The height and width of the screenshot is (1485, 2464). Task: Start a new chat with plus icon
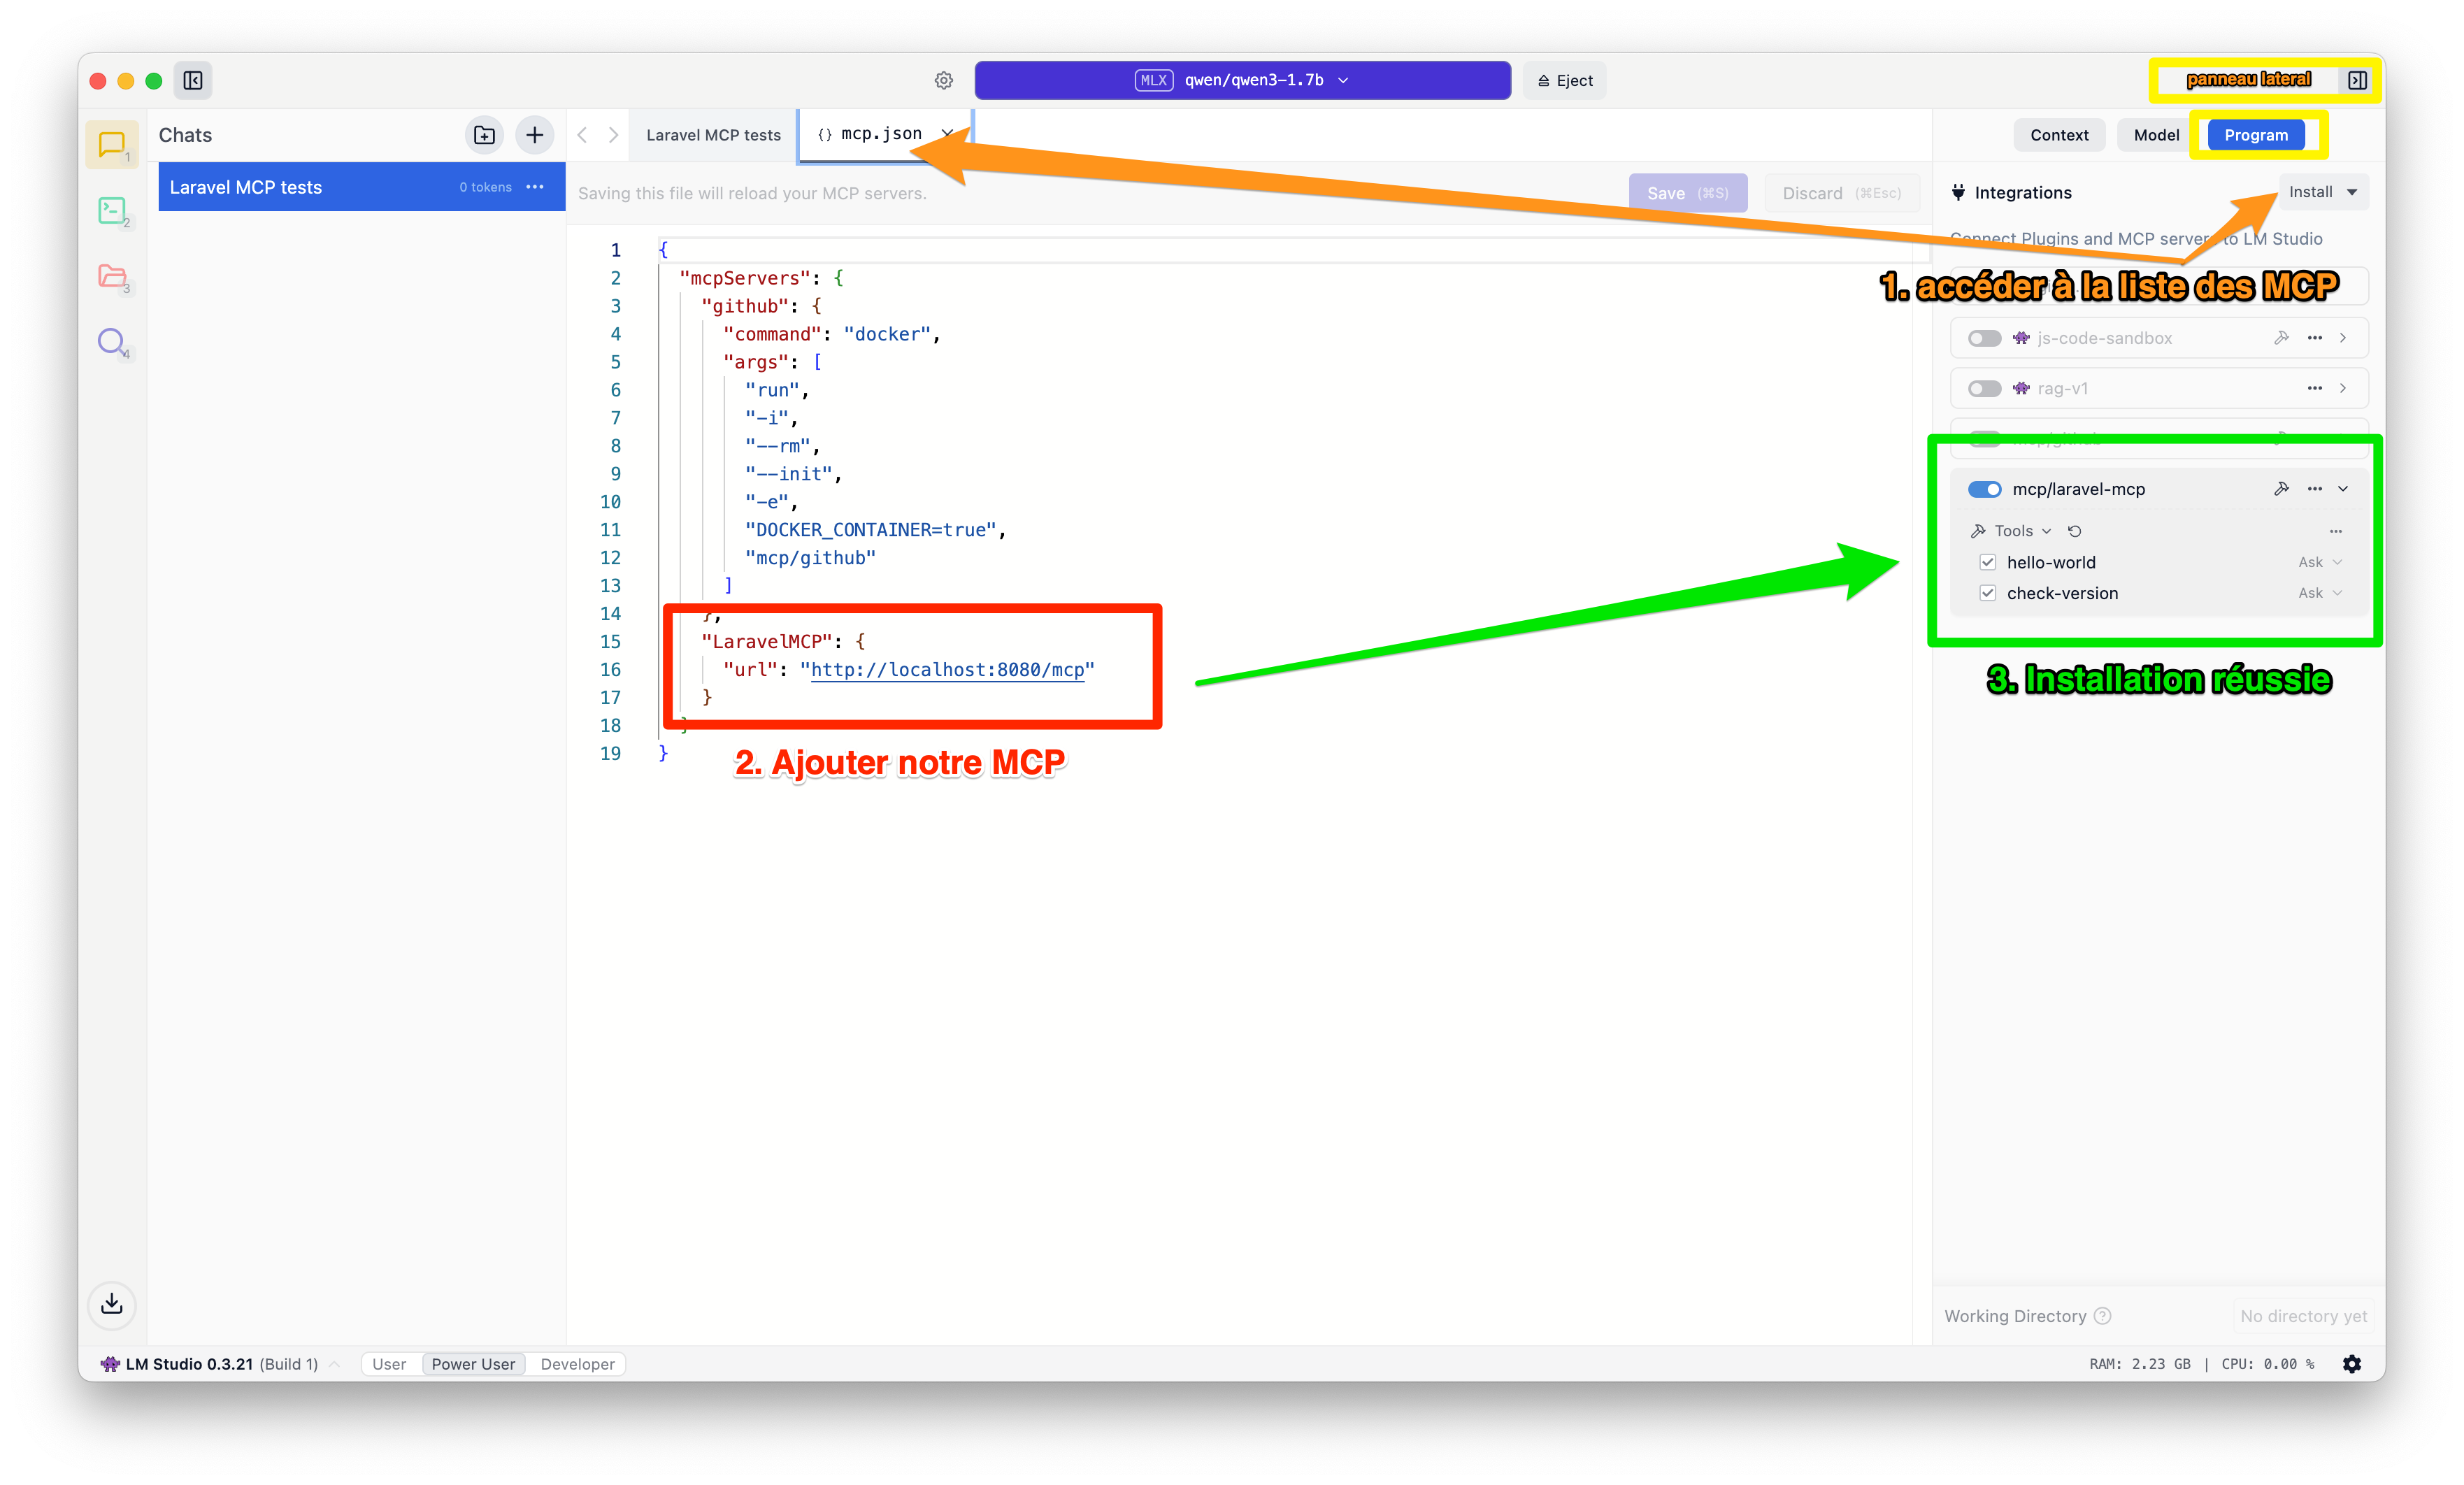535,135
